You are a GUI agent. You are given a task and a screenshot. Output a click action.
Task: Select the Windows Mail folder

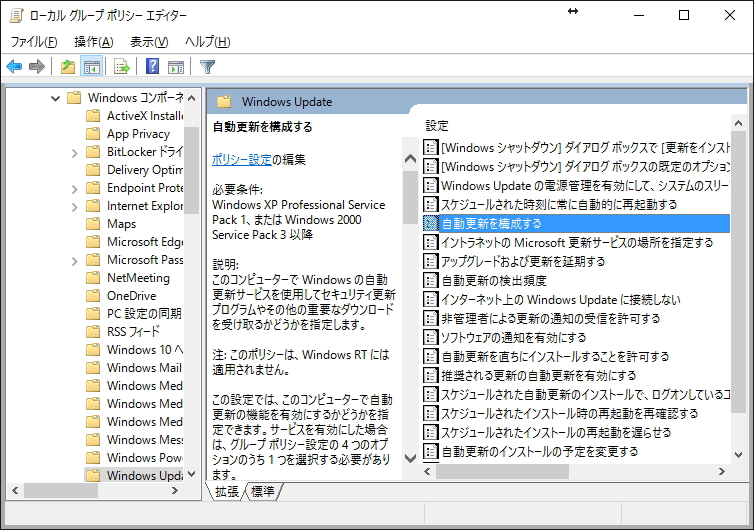(144, 367)
